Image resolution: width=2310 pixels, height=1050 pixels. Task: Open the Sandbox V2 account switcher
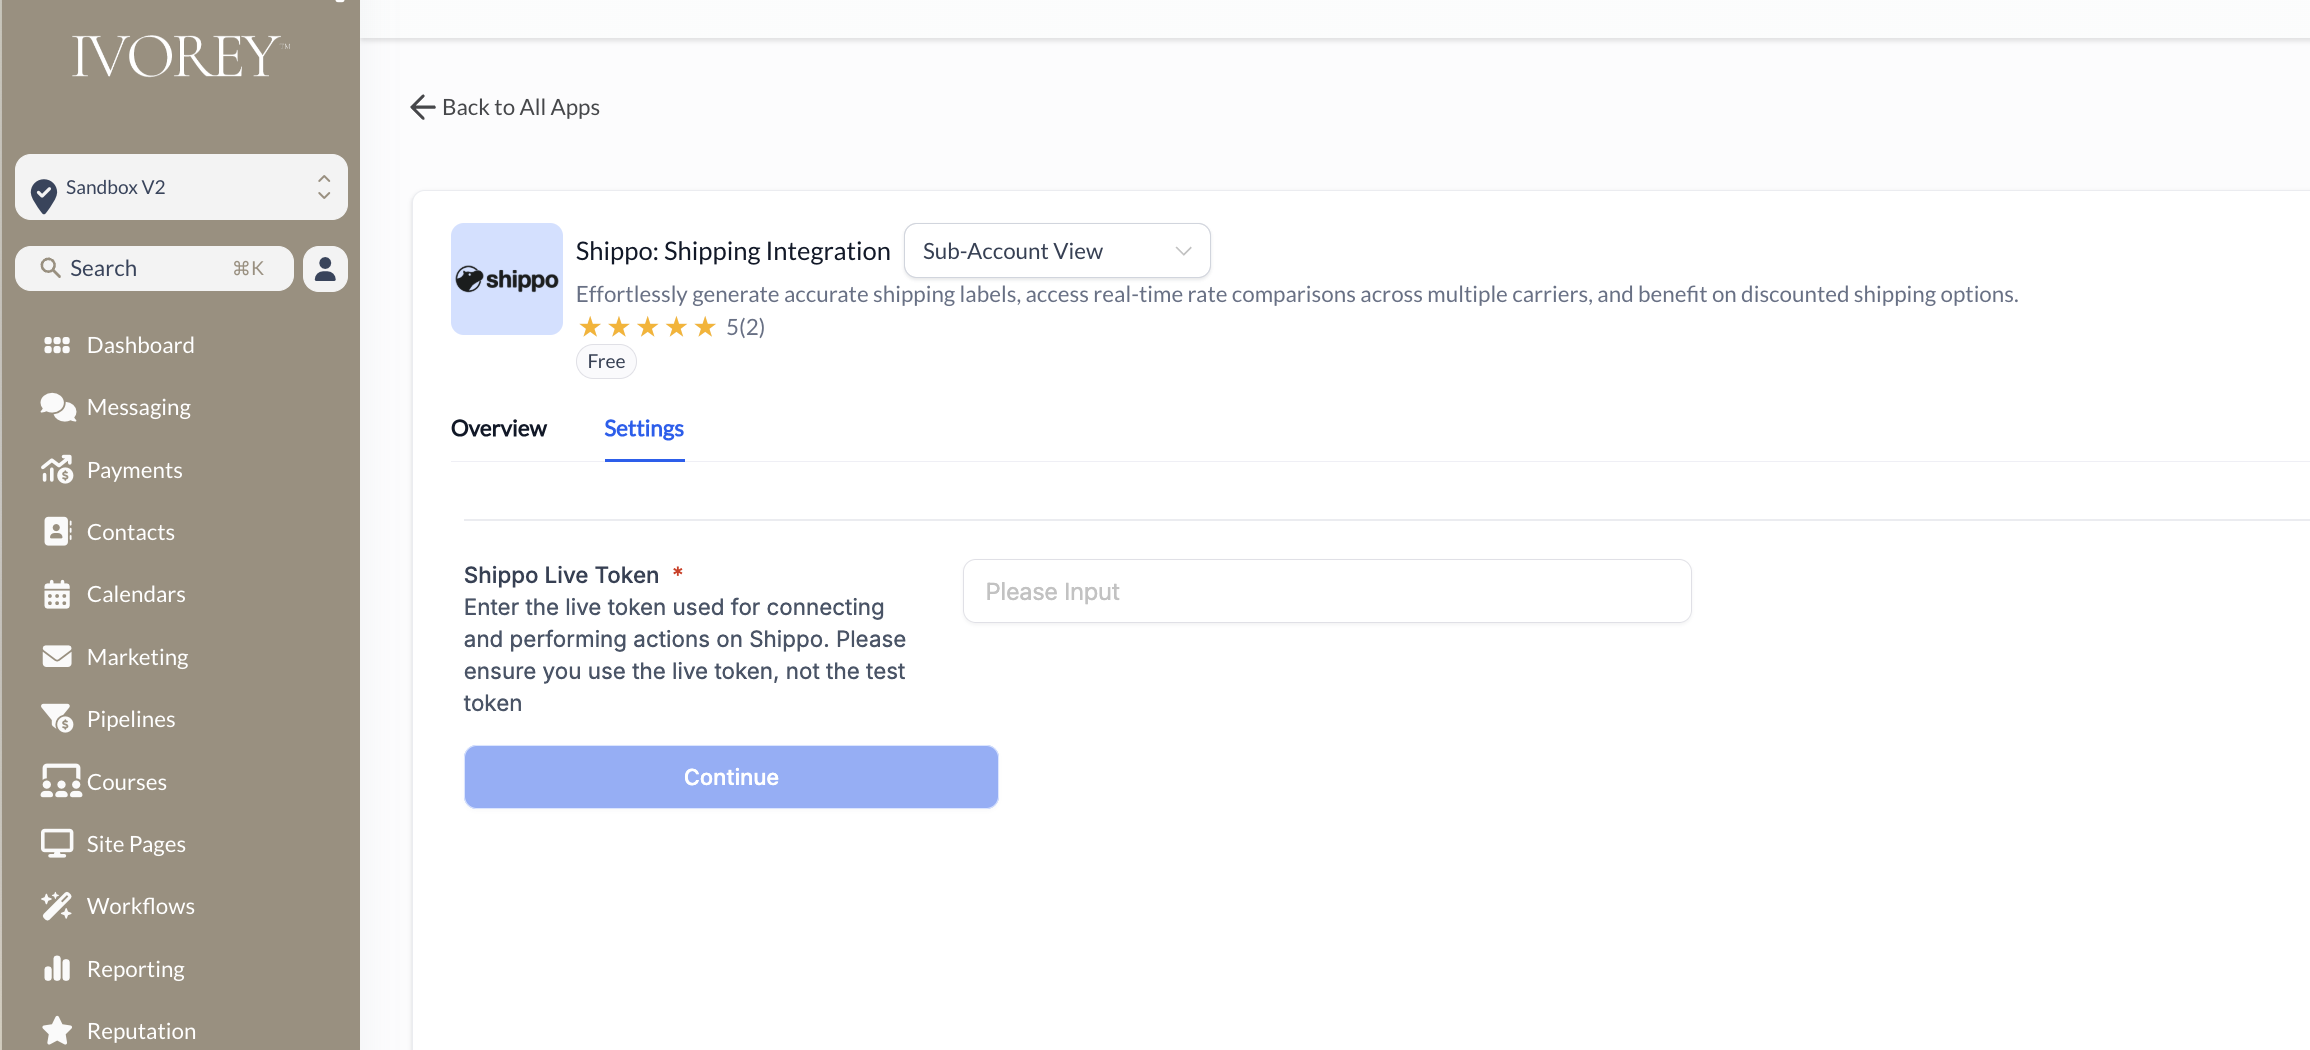[181, 187]
